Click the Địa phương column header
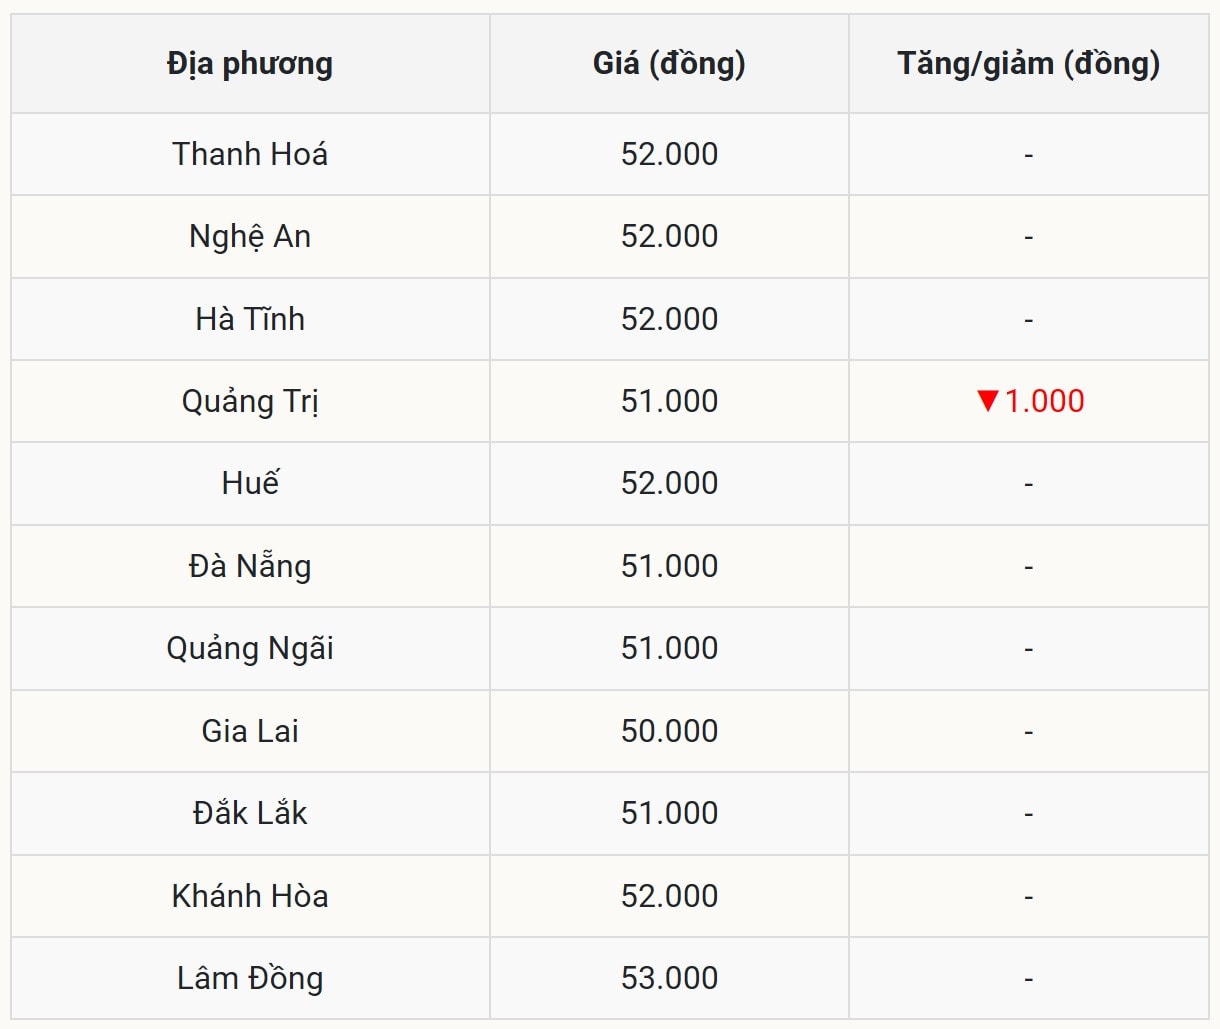The height and width of the screenshot is (1029, 1220). click(250, 64)
